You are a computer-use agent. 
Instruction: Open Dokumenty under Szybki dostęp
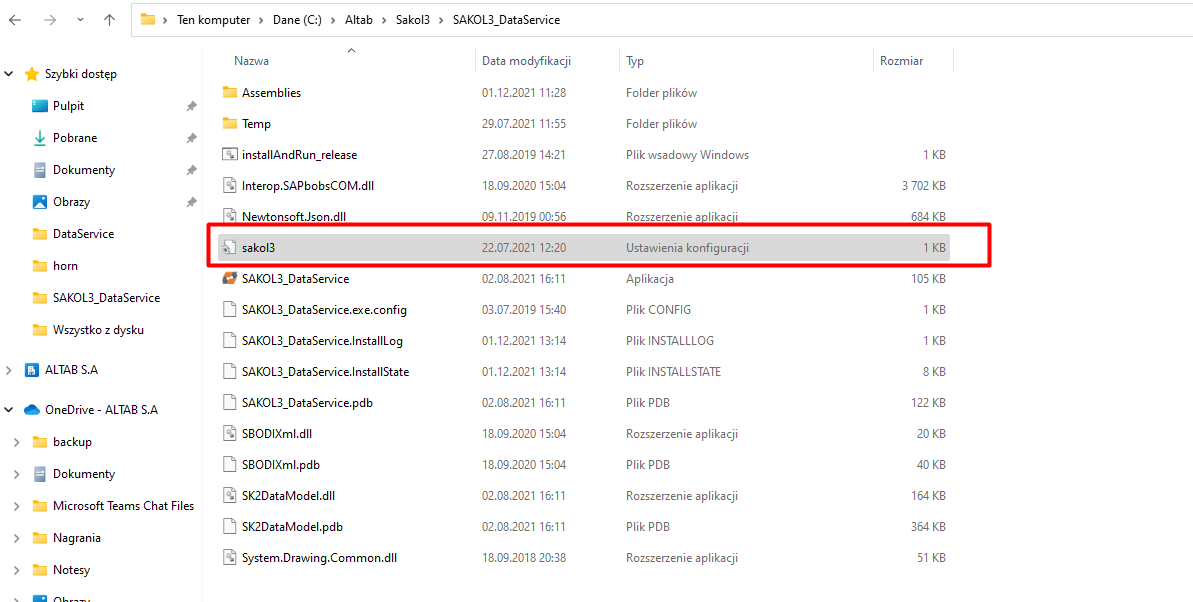coord(84,170)
